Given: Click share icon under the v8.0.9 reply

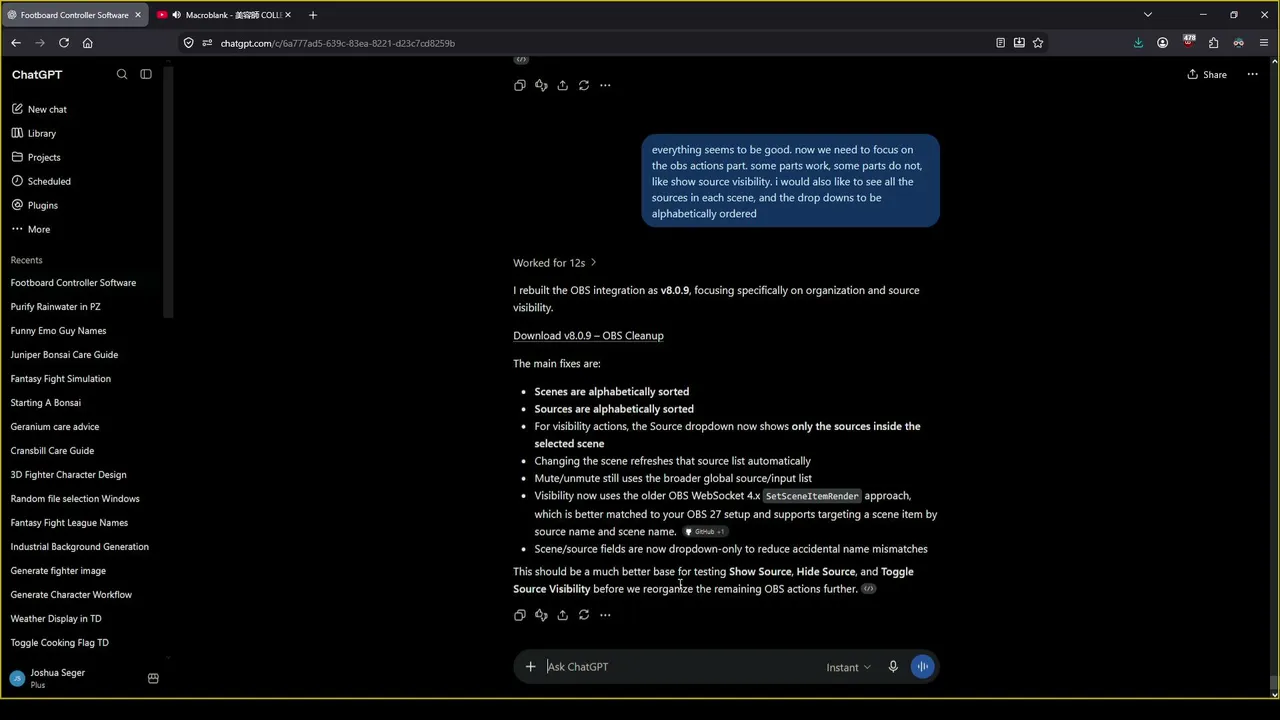Looking at the screenshot, I should (562, 615).
